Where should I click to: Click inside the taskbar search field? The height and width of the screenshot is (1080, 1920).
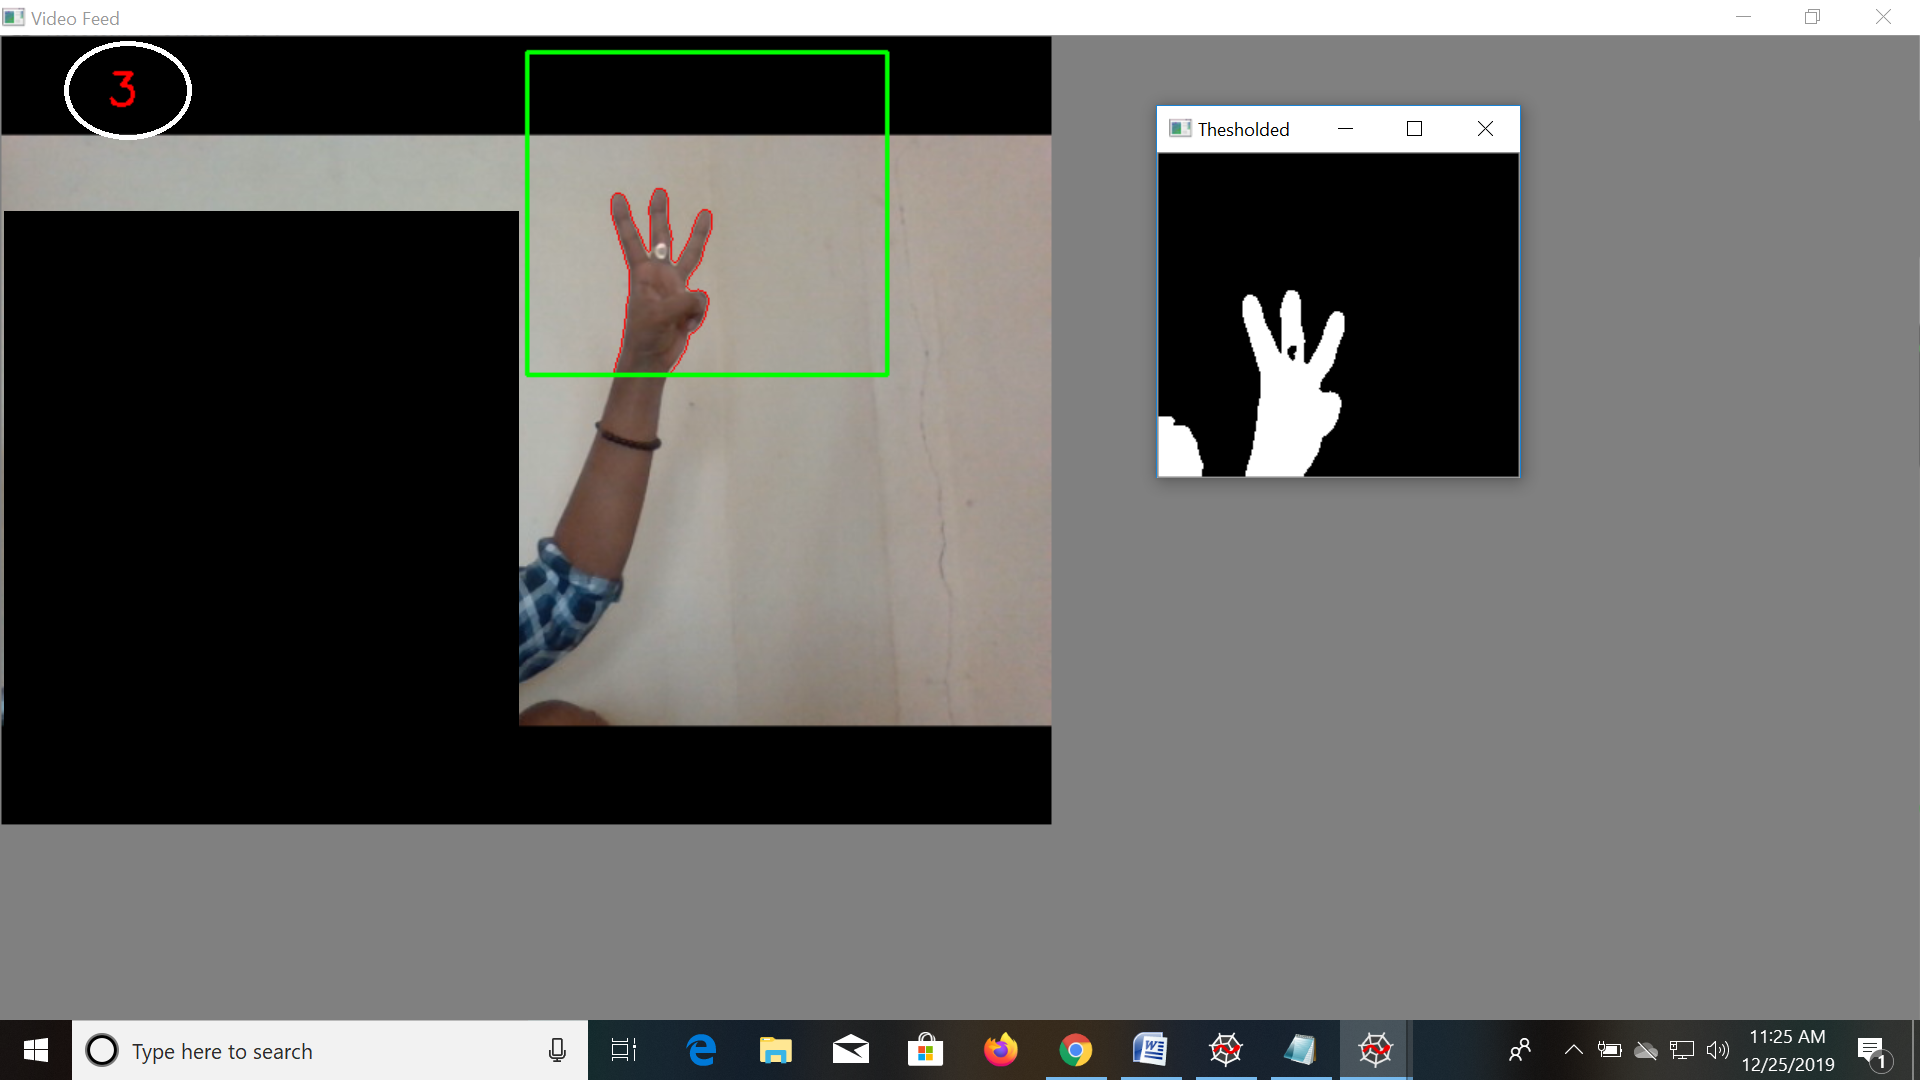[x=300, y=1050]
